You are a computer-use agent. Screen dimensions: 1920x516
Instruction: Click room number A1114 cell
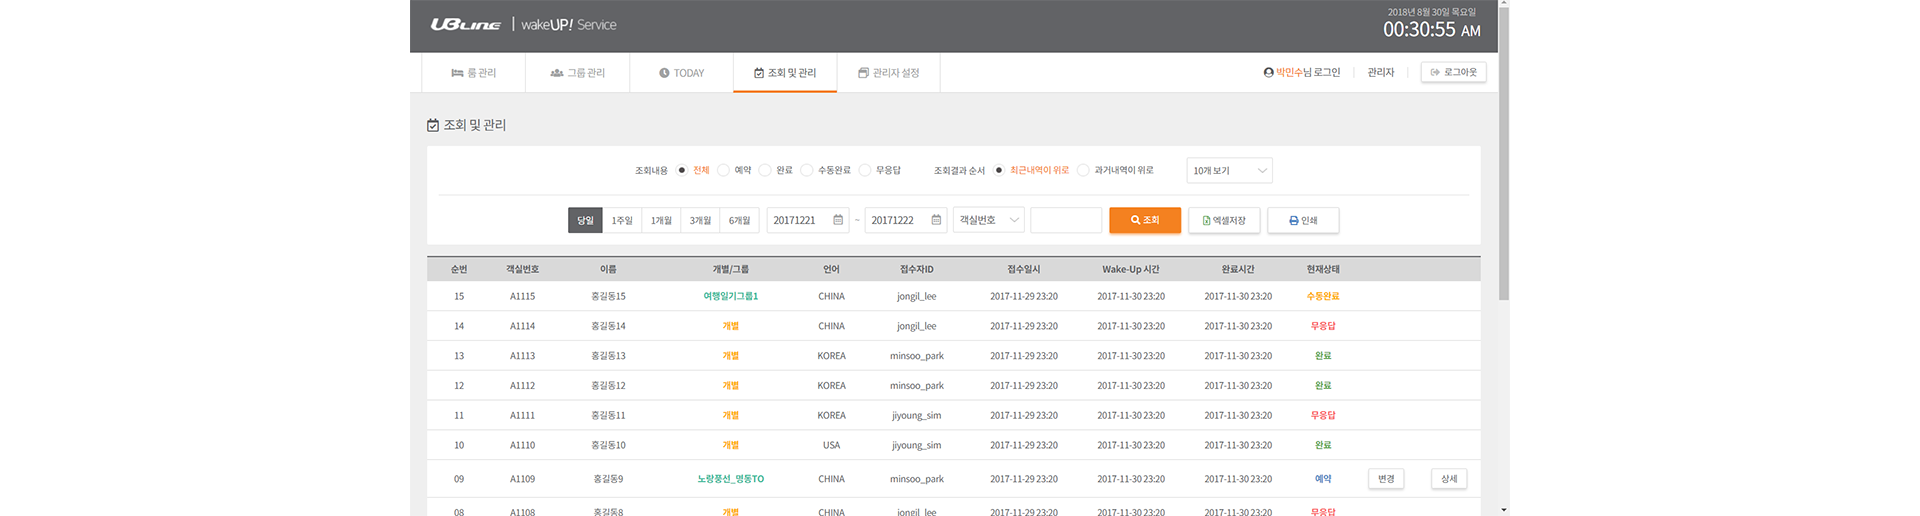click(522, 326)
